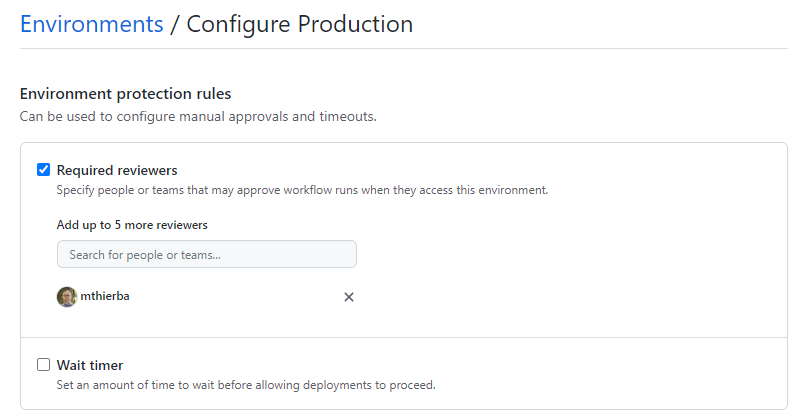
Task: Uncheck the Required reviewers checkbox
Action: (x=43, y=169)
